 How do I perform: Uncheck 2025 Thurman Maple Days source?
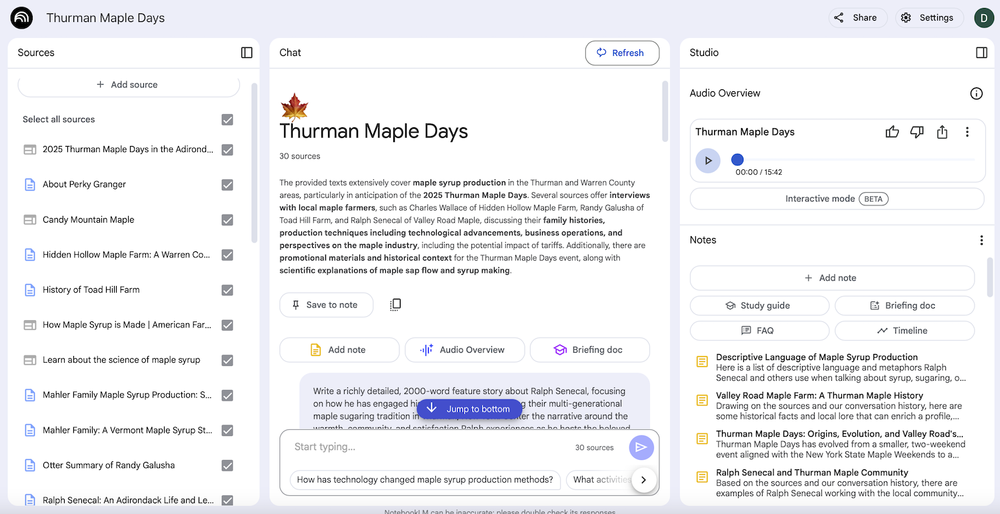click(227, 150)
